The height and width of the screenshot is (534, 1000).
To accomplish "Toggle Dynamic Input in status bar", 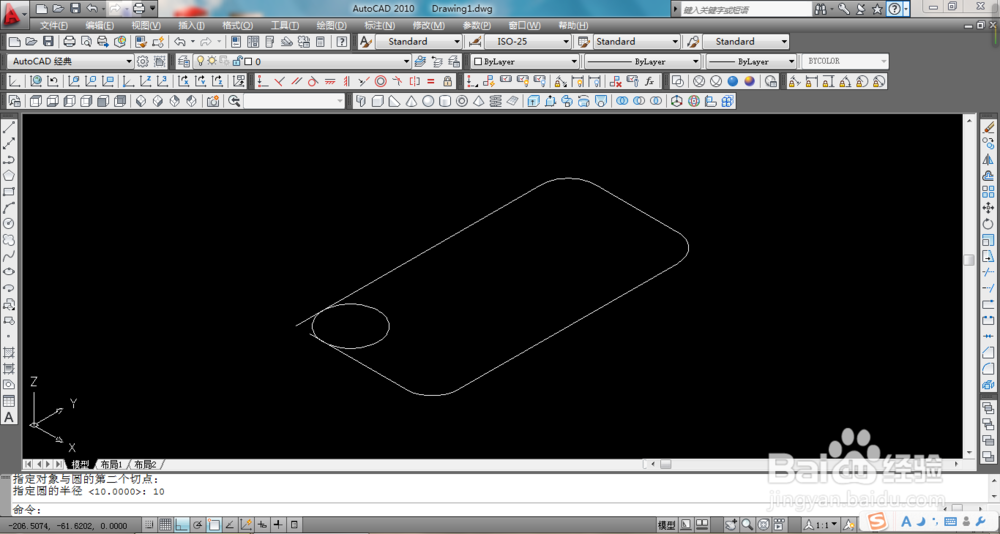I will point(262,524).
